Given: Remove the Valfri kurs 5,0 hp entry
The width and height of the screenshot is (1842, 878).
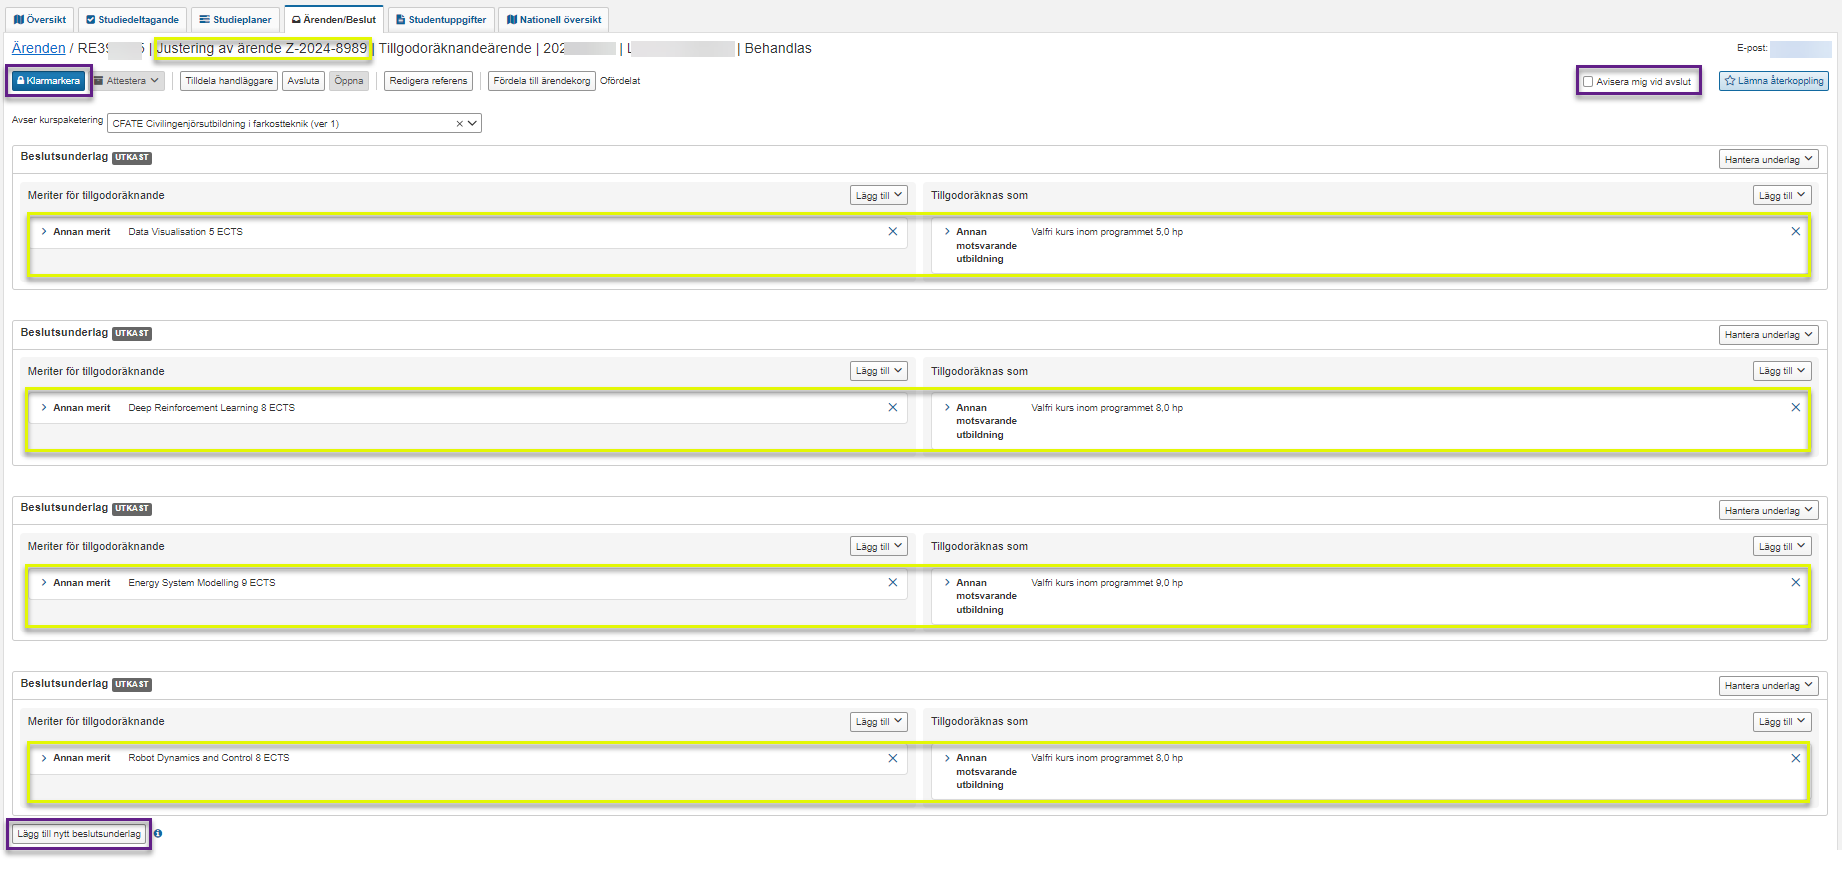Looking at the screenshot, I should click(1796, 232).
